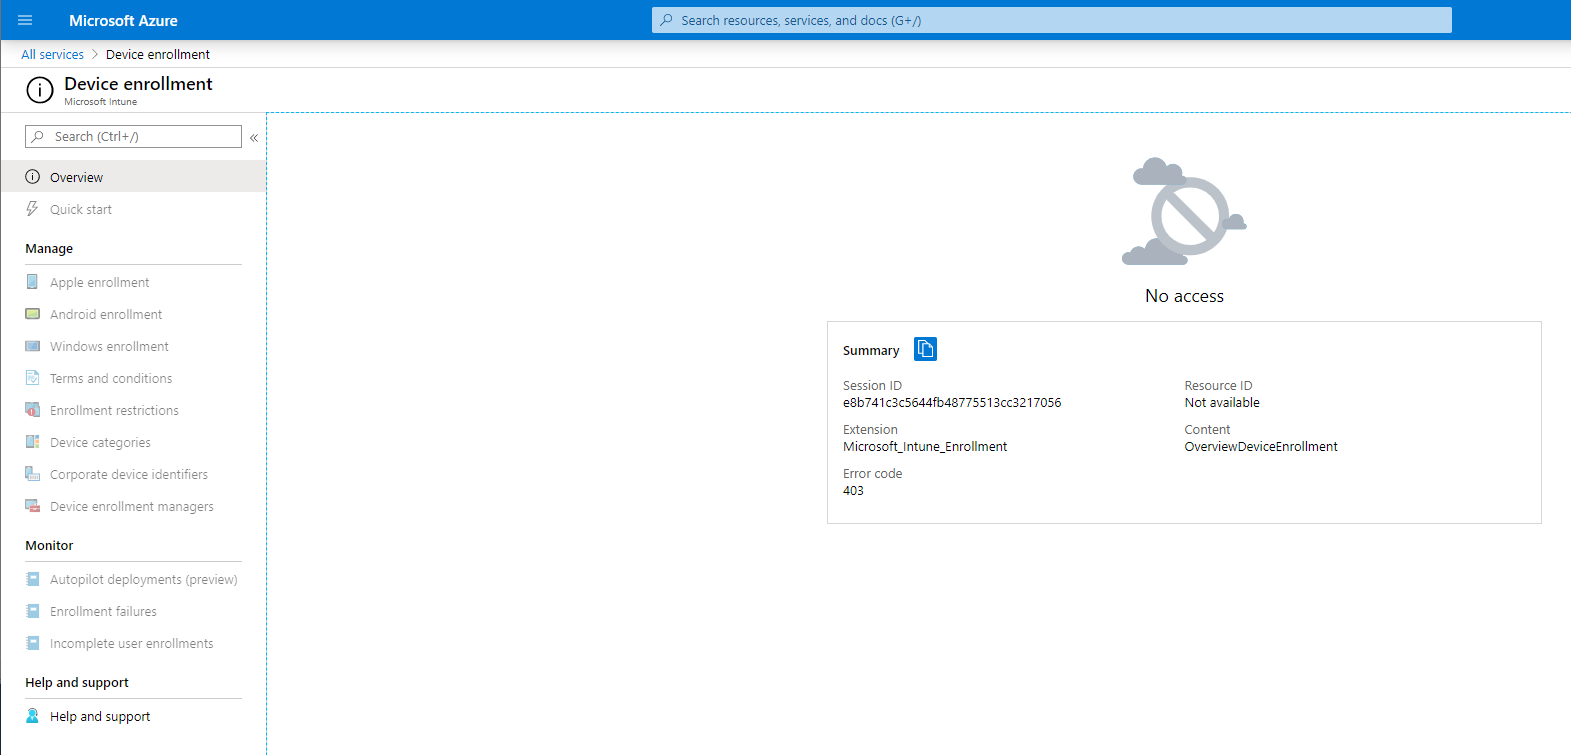Copy the error summary with copy icon
Viewport: 1571px width, 755px height.
coord(925,349)
